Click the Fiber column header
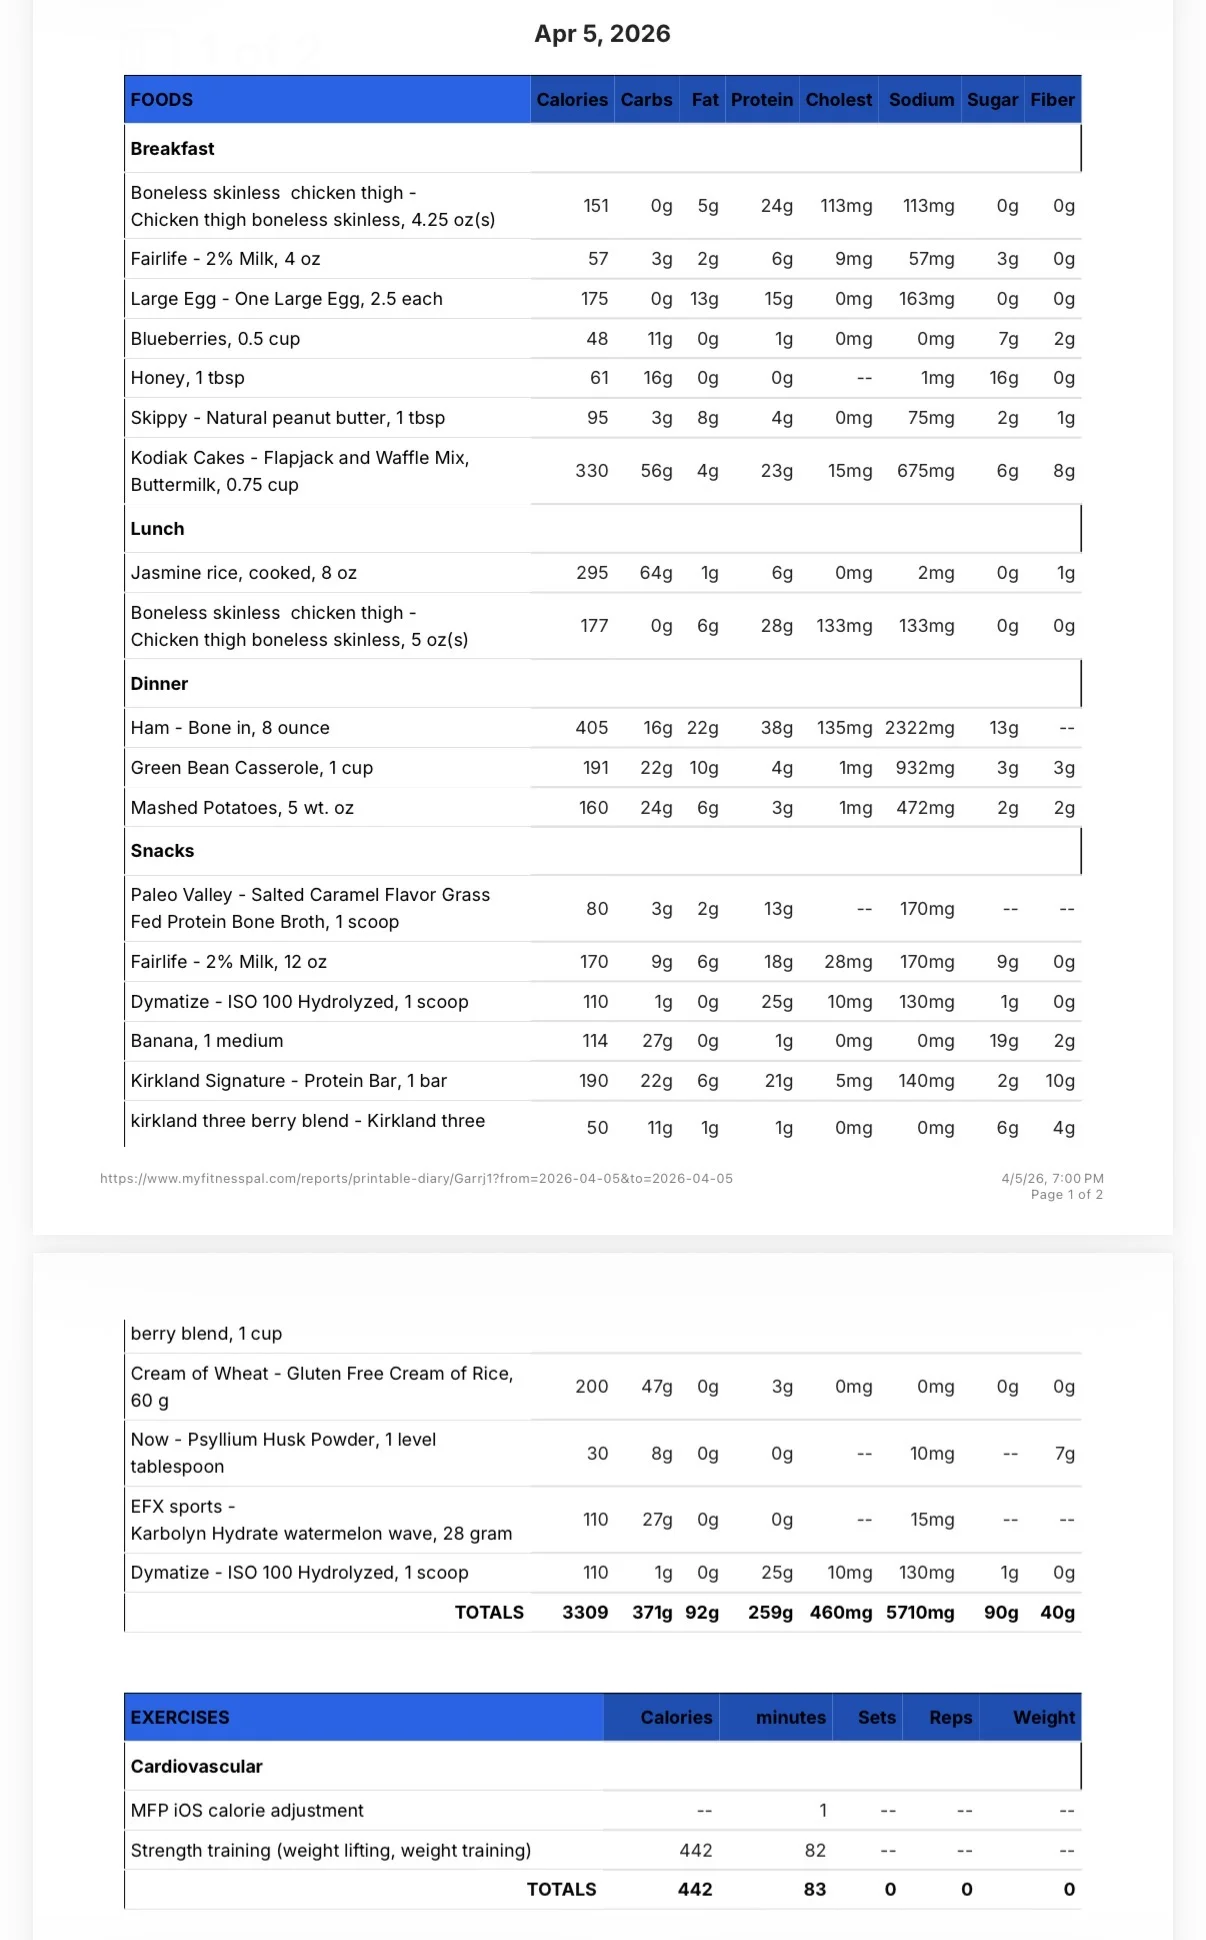The height and width of the screenshot is (1940, 1206). 1053,100
